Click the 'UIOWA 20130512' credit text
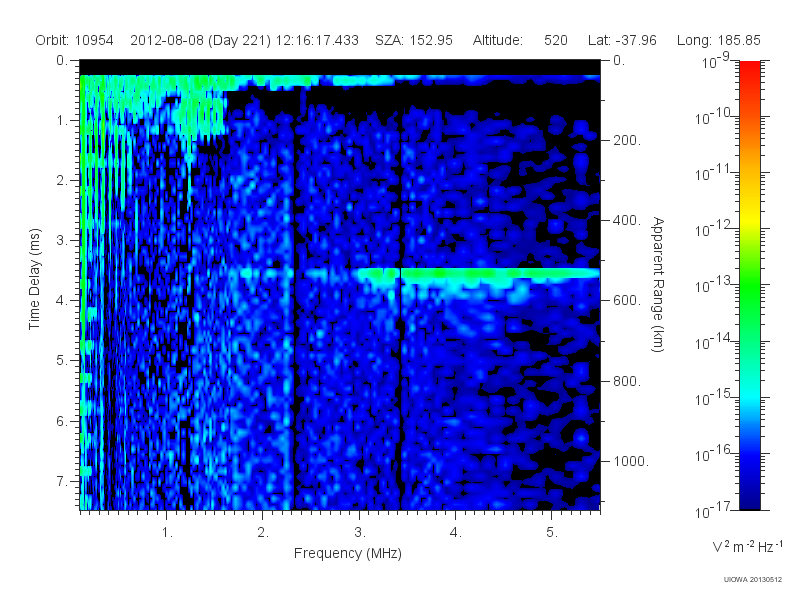 click(753, 580)
